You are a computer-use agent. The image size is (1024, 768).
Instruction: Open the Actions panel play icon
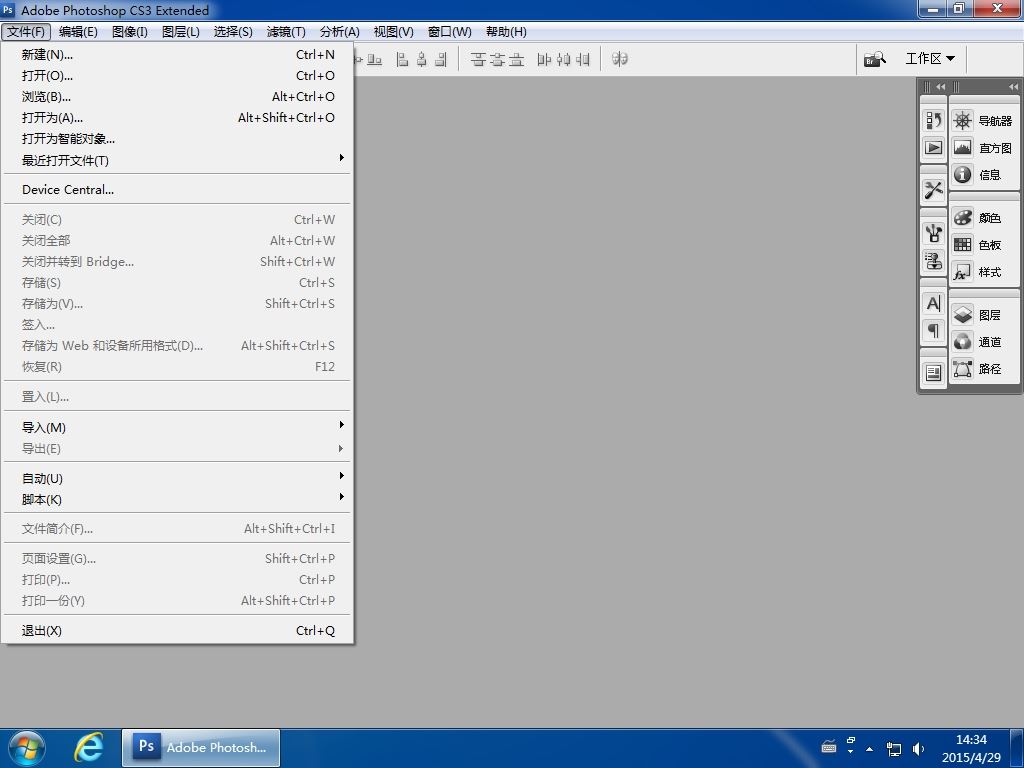click(x=933, y=148)
